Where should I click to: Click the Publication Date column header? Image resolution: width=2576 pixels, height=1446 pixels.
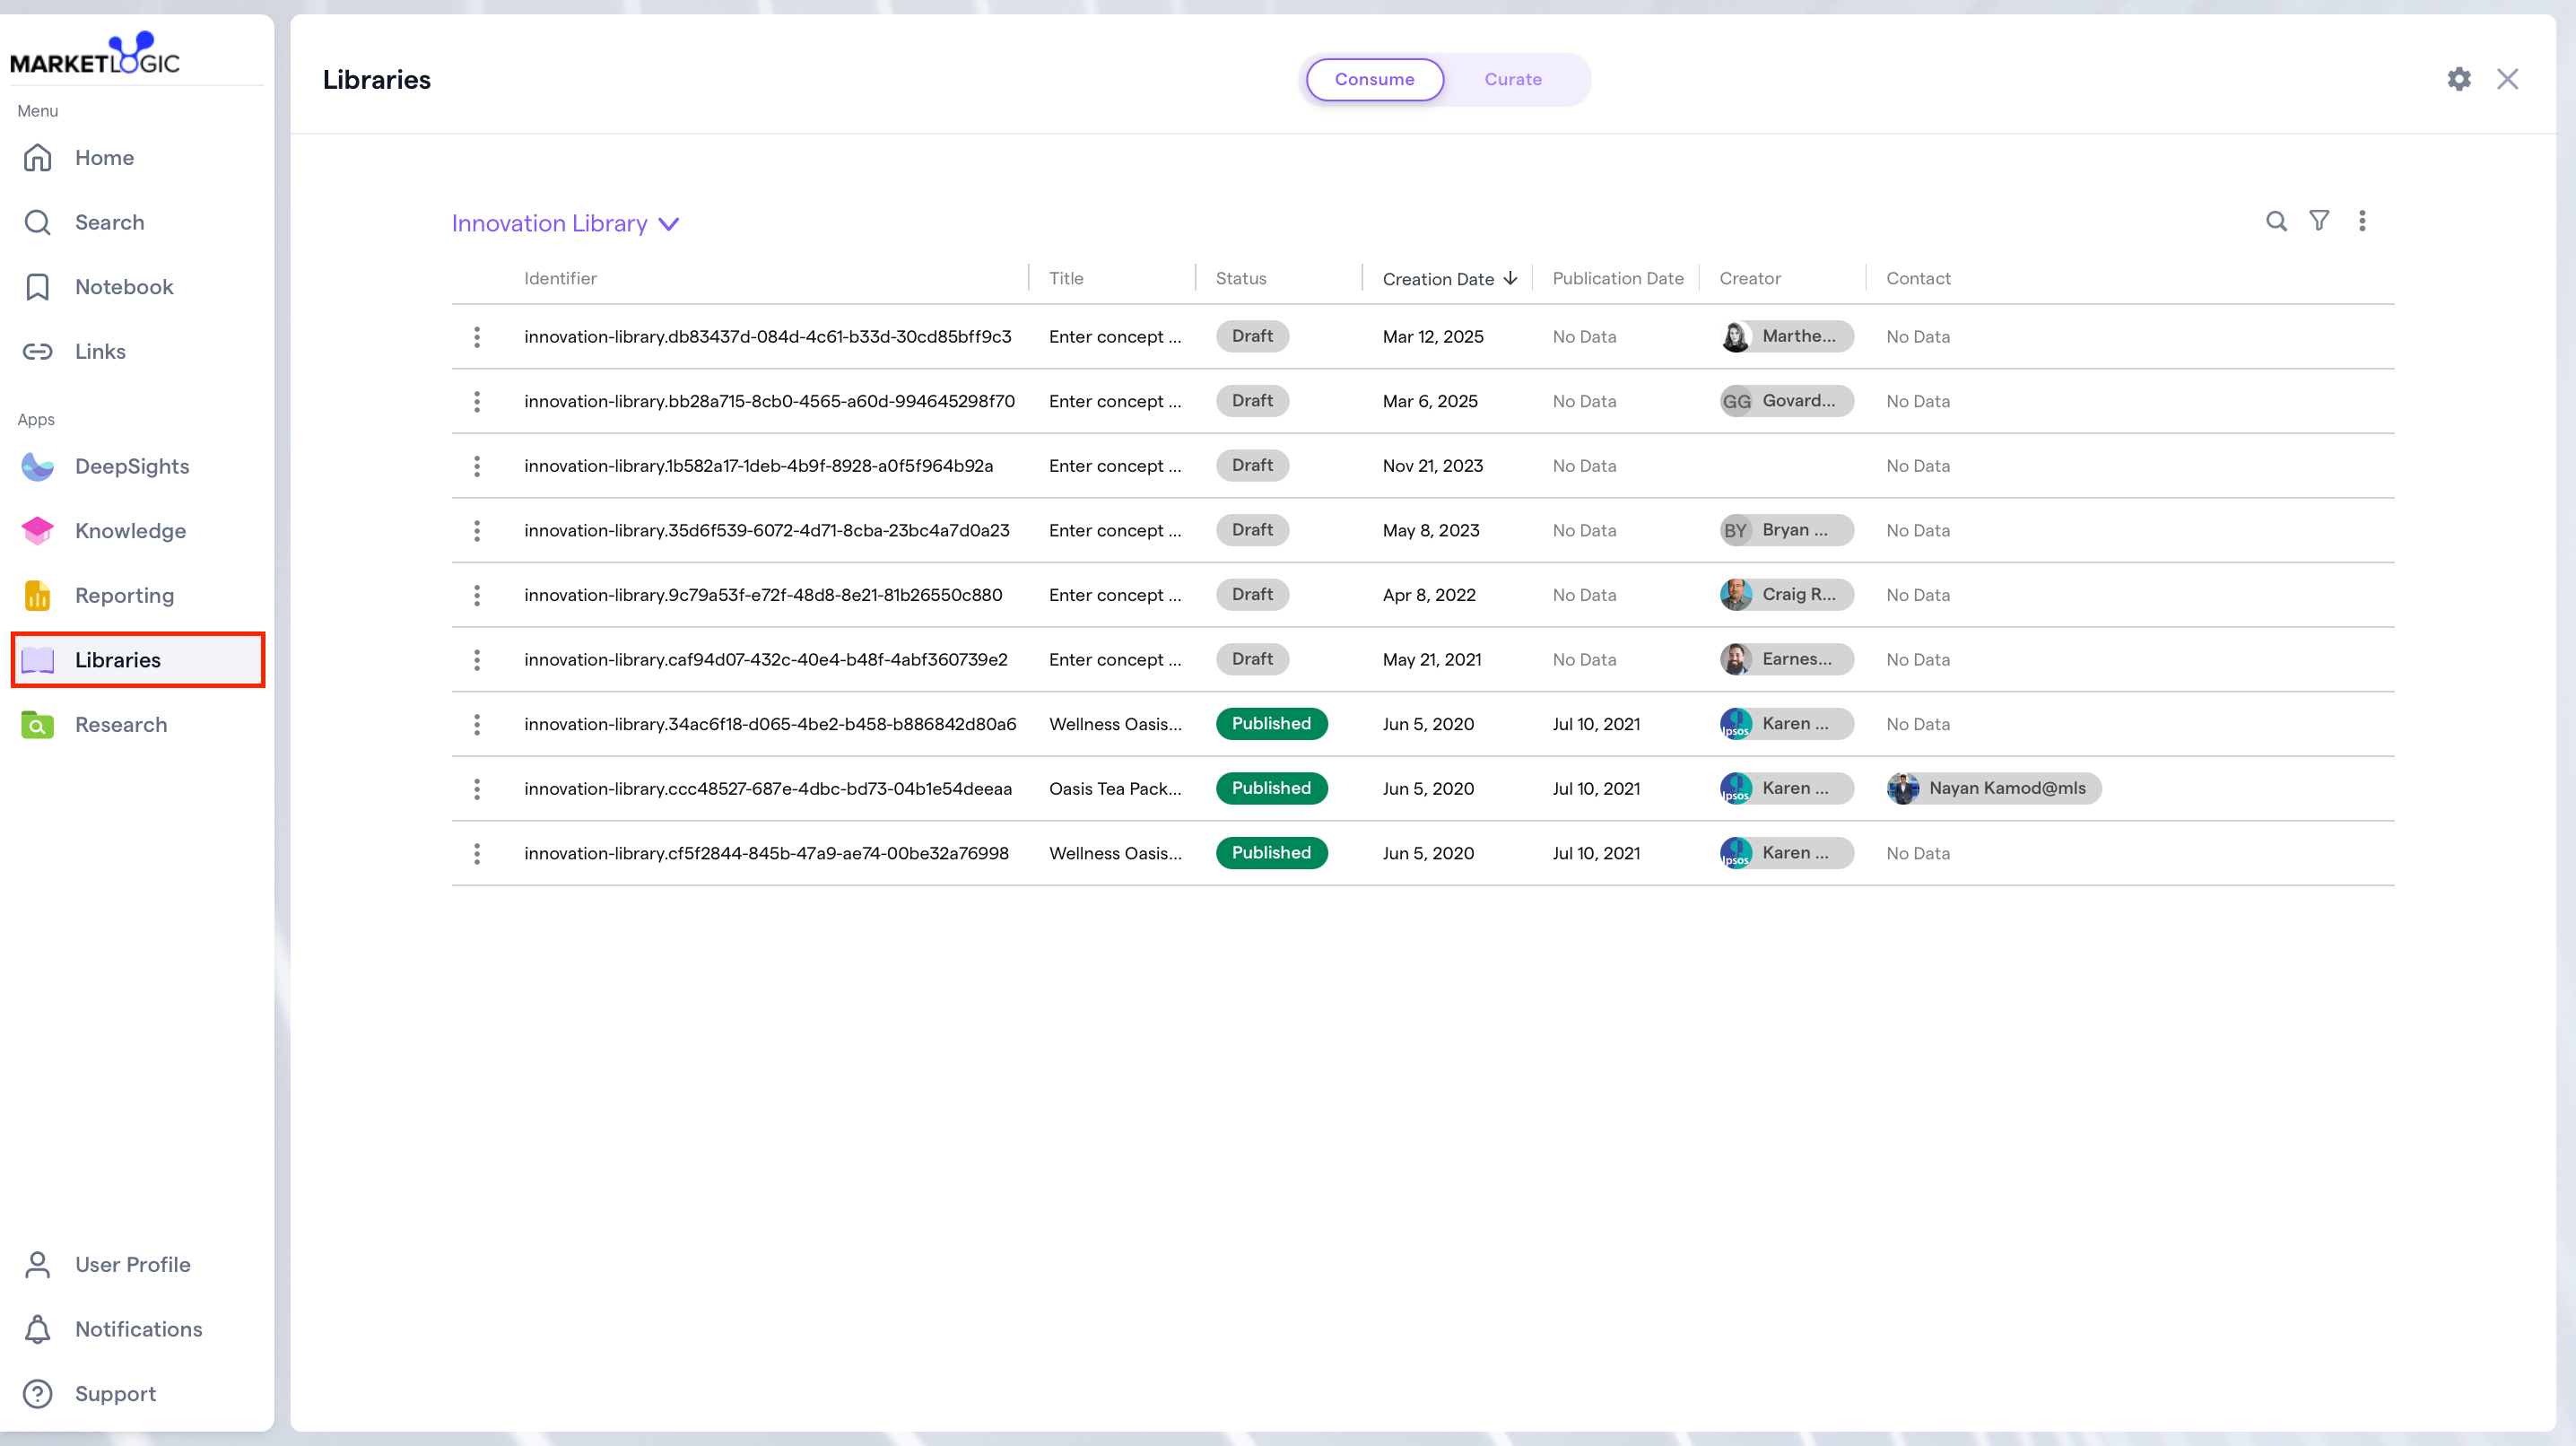tap(1617, 278)
